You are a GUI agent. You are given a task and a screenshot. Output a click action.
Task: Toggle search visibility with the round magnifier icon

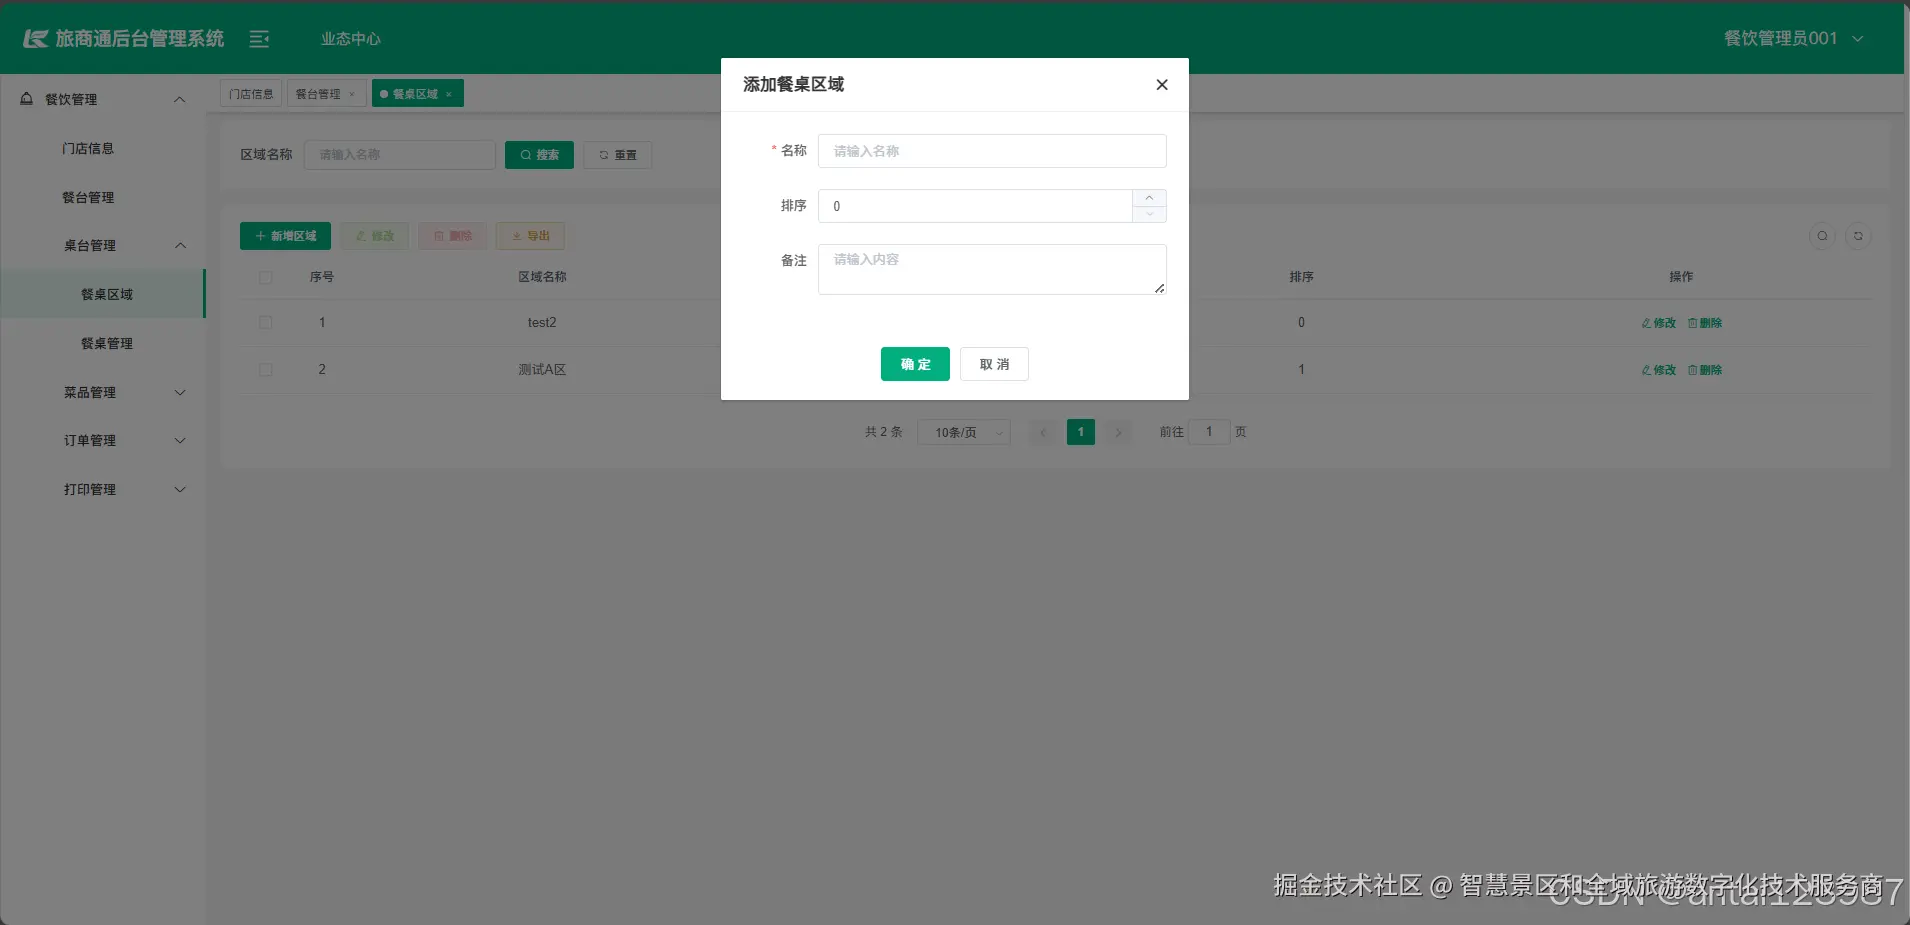click(x=1822, y=236)
